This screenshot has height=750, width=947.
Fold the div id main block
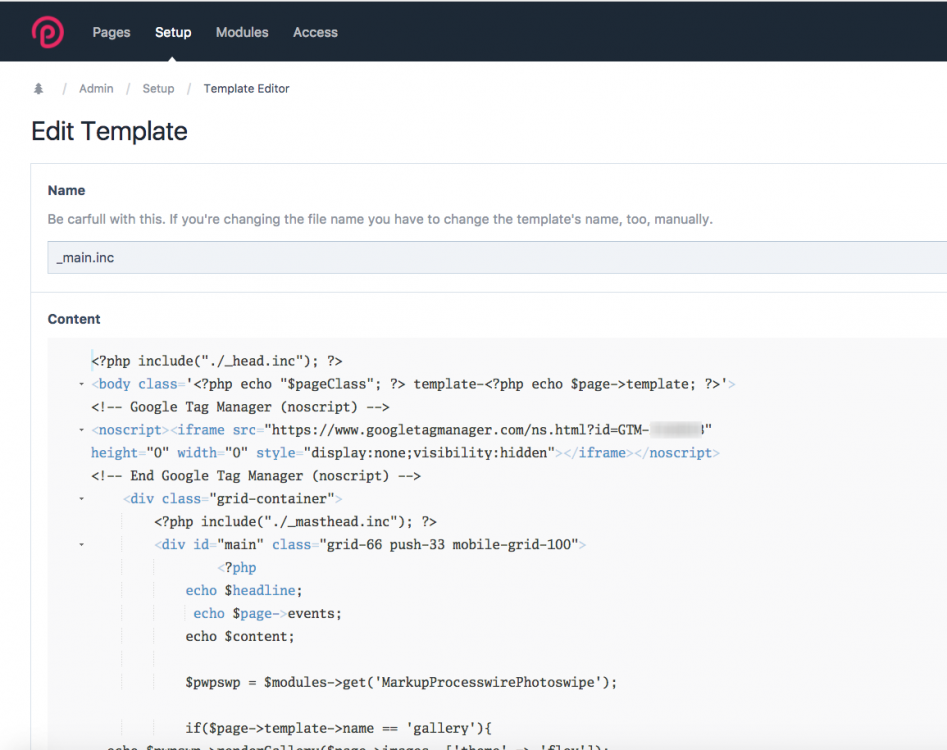pyautogui.click(x=81, y=545)
